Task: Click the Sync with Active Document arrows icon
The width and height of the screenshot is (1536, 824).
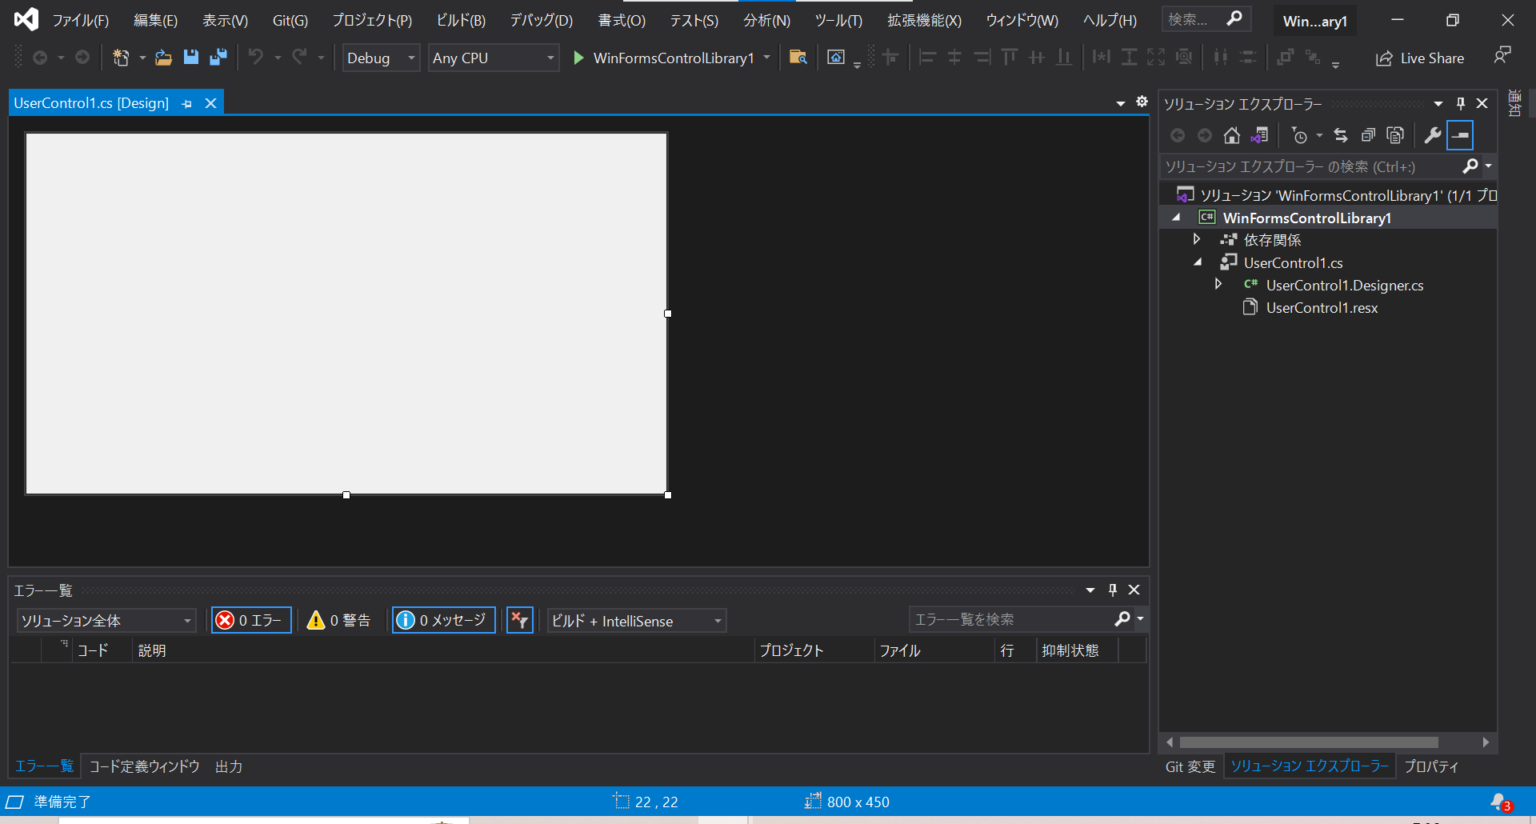Action: click(x=1340, y=135)
